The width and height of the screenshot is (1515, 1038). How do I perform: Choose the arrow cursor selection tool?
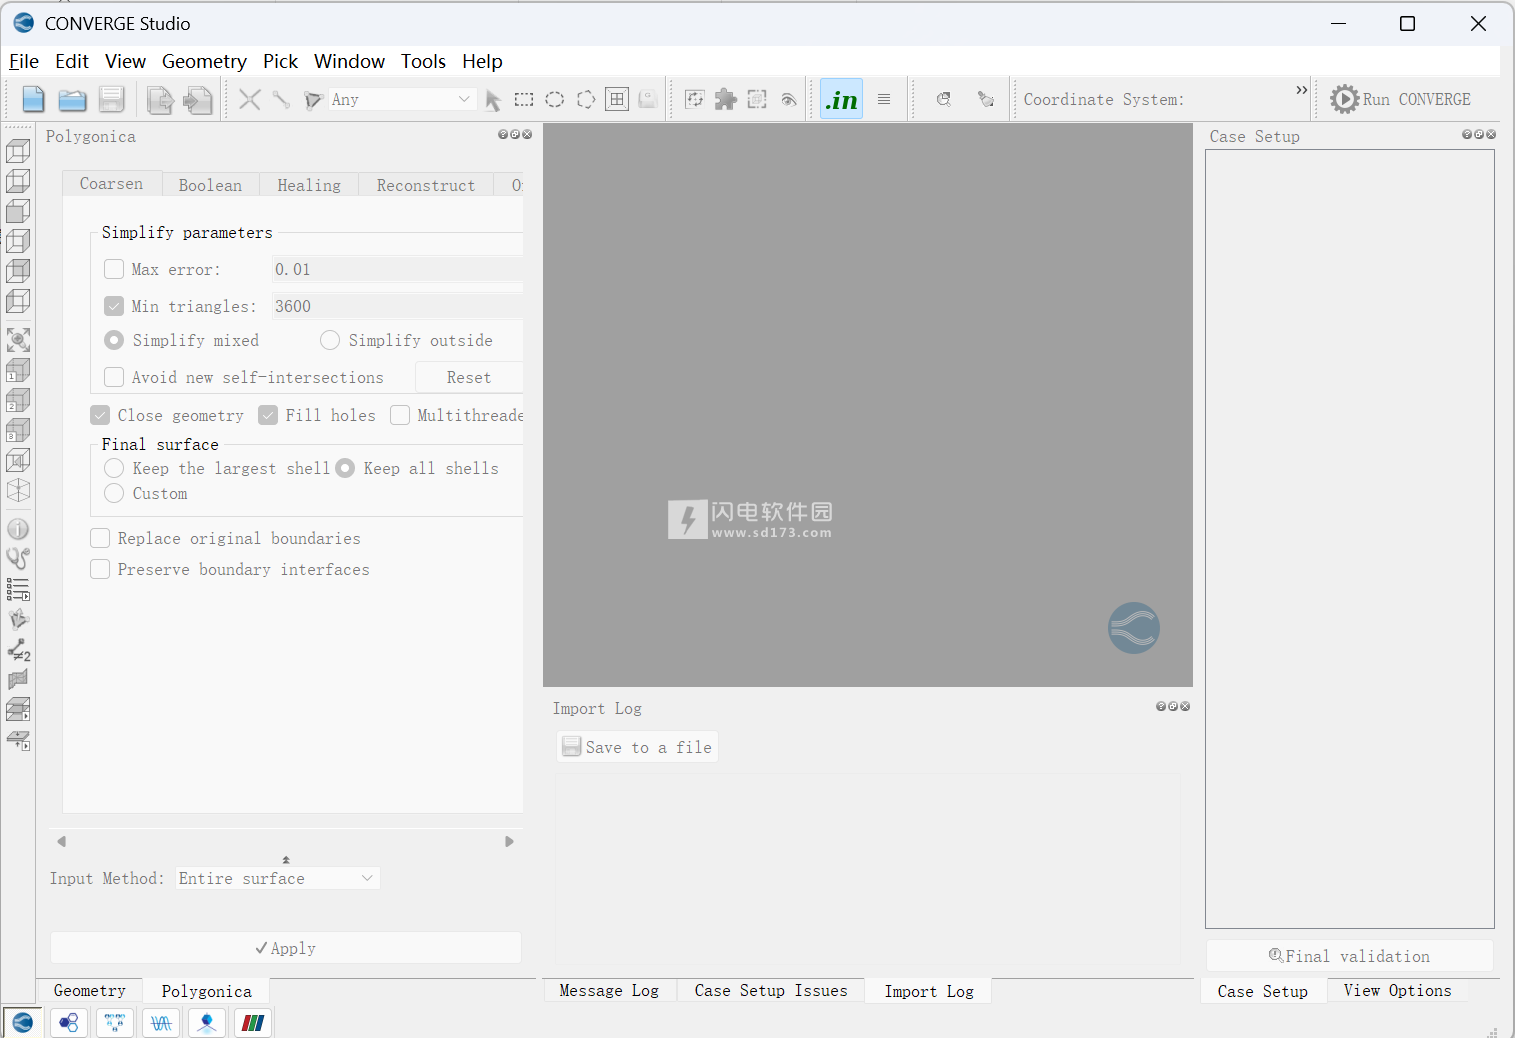[492, 100]
